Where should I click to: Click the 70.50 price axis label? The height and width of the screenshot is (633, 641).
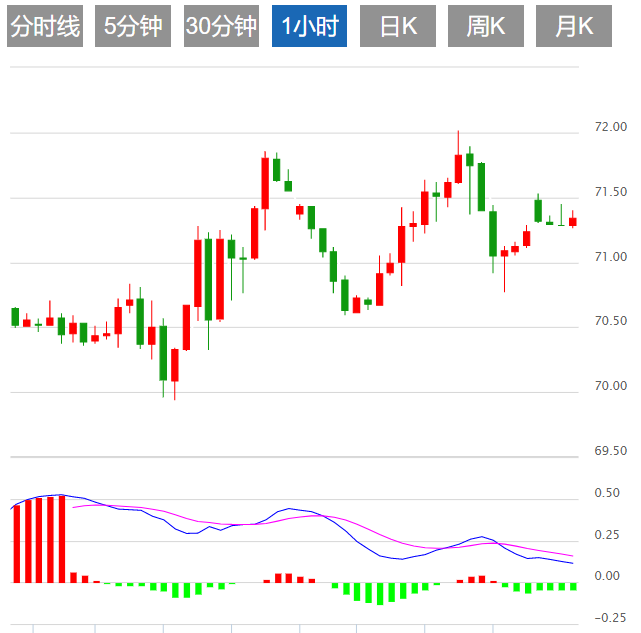tap(610, 321)
